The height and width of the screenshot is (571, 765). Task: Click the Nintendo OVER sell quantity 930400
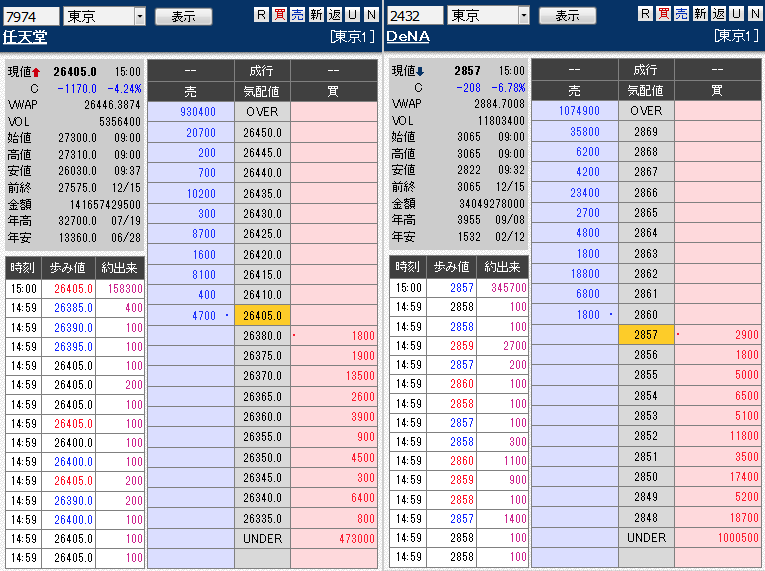[x=198, y=112]
